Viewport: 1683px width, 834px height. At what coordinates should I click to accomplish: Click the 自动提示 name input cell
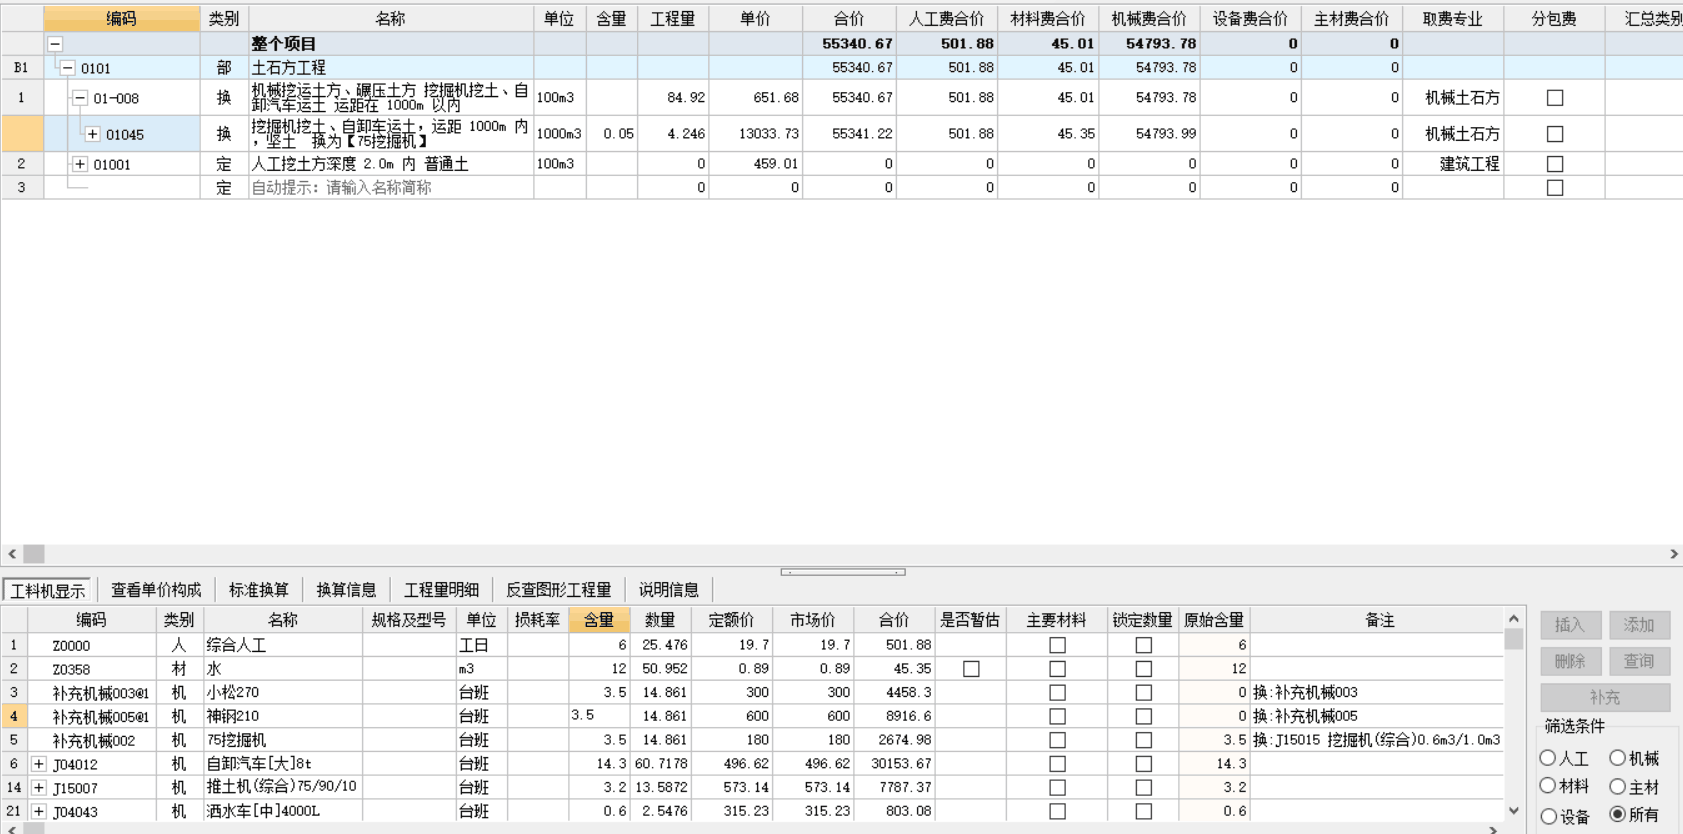tap(391, 188)
